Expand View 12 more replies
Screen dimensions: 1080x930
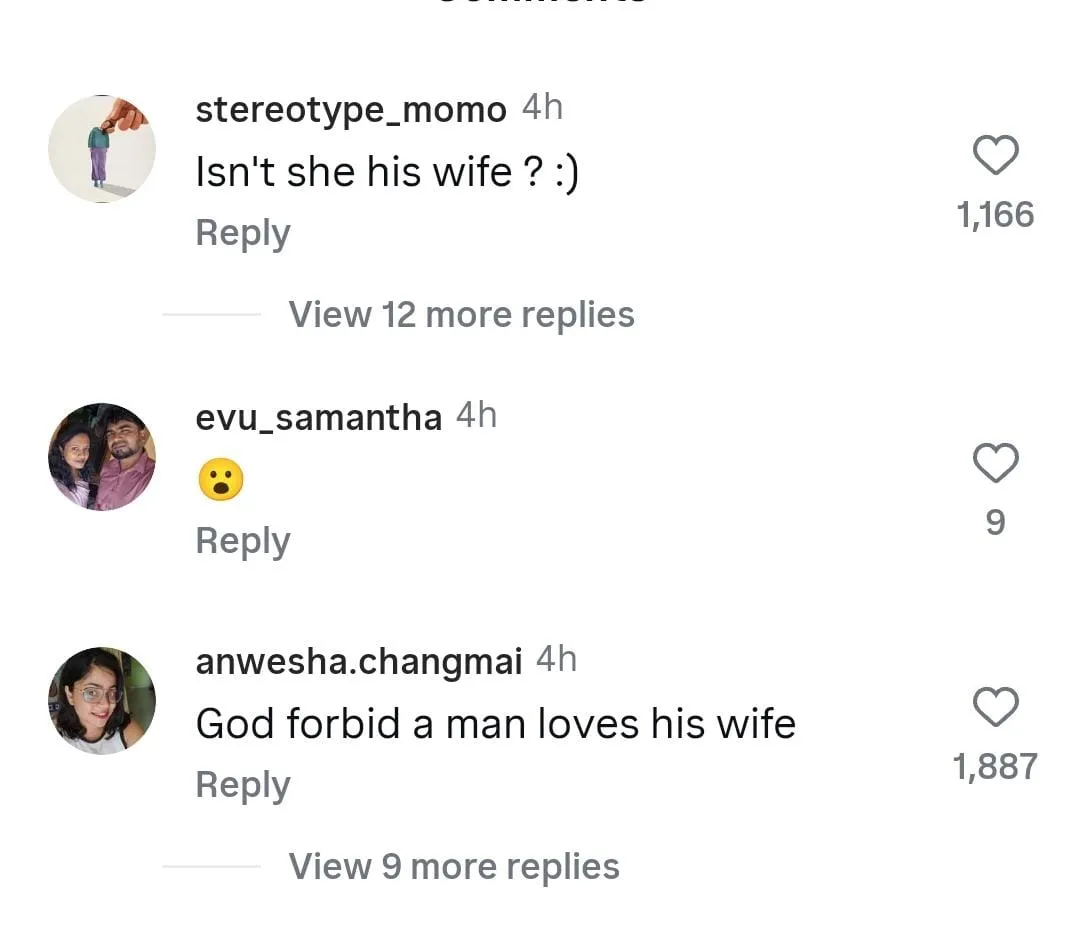pos(461,315)
